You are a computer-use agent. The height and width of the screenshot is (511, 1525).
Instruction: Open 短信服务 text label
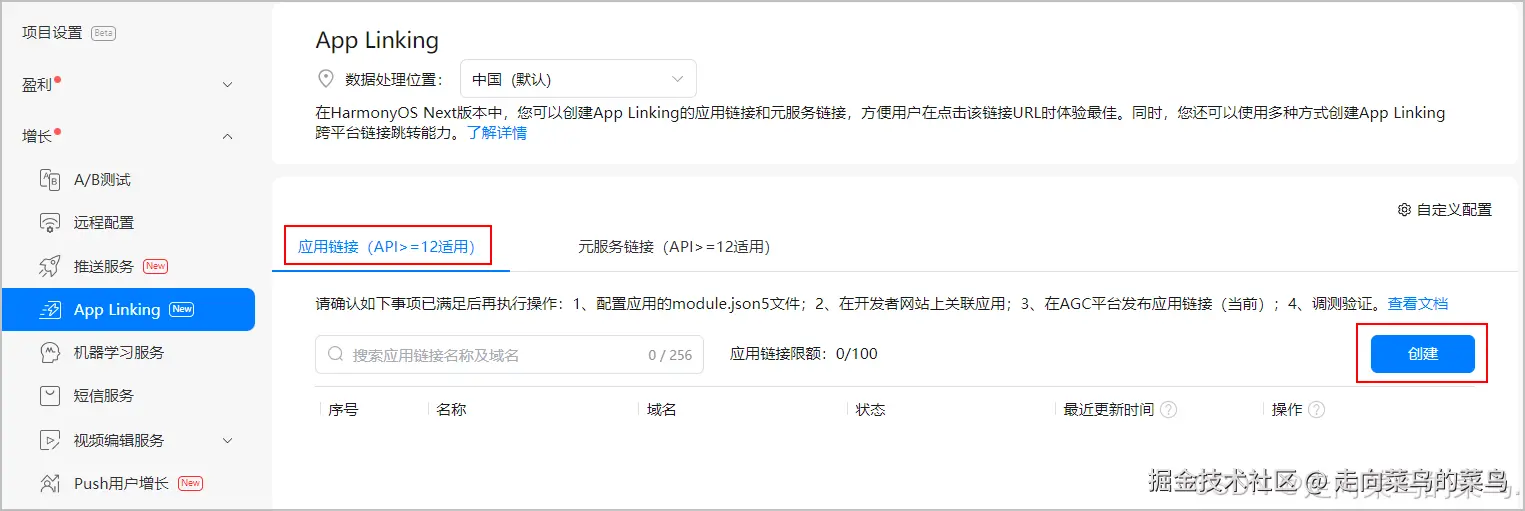point(104,396)
